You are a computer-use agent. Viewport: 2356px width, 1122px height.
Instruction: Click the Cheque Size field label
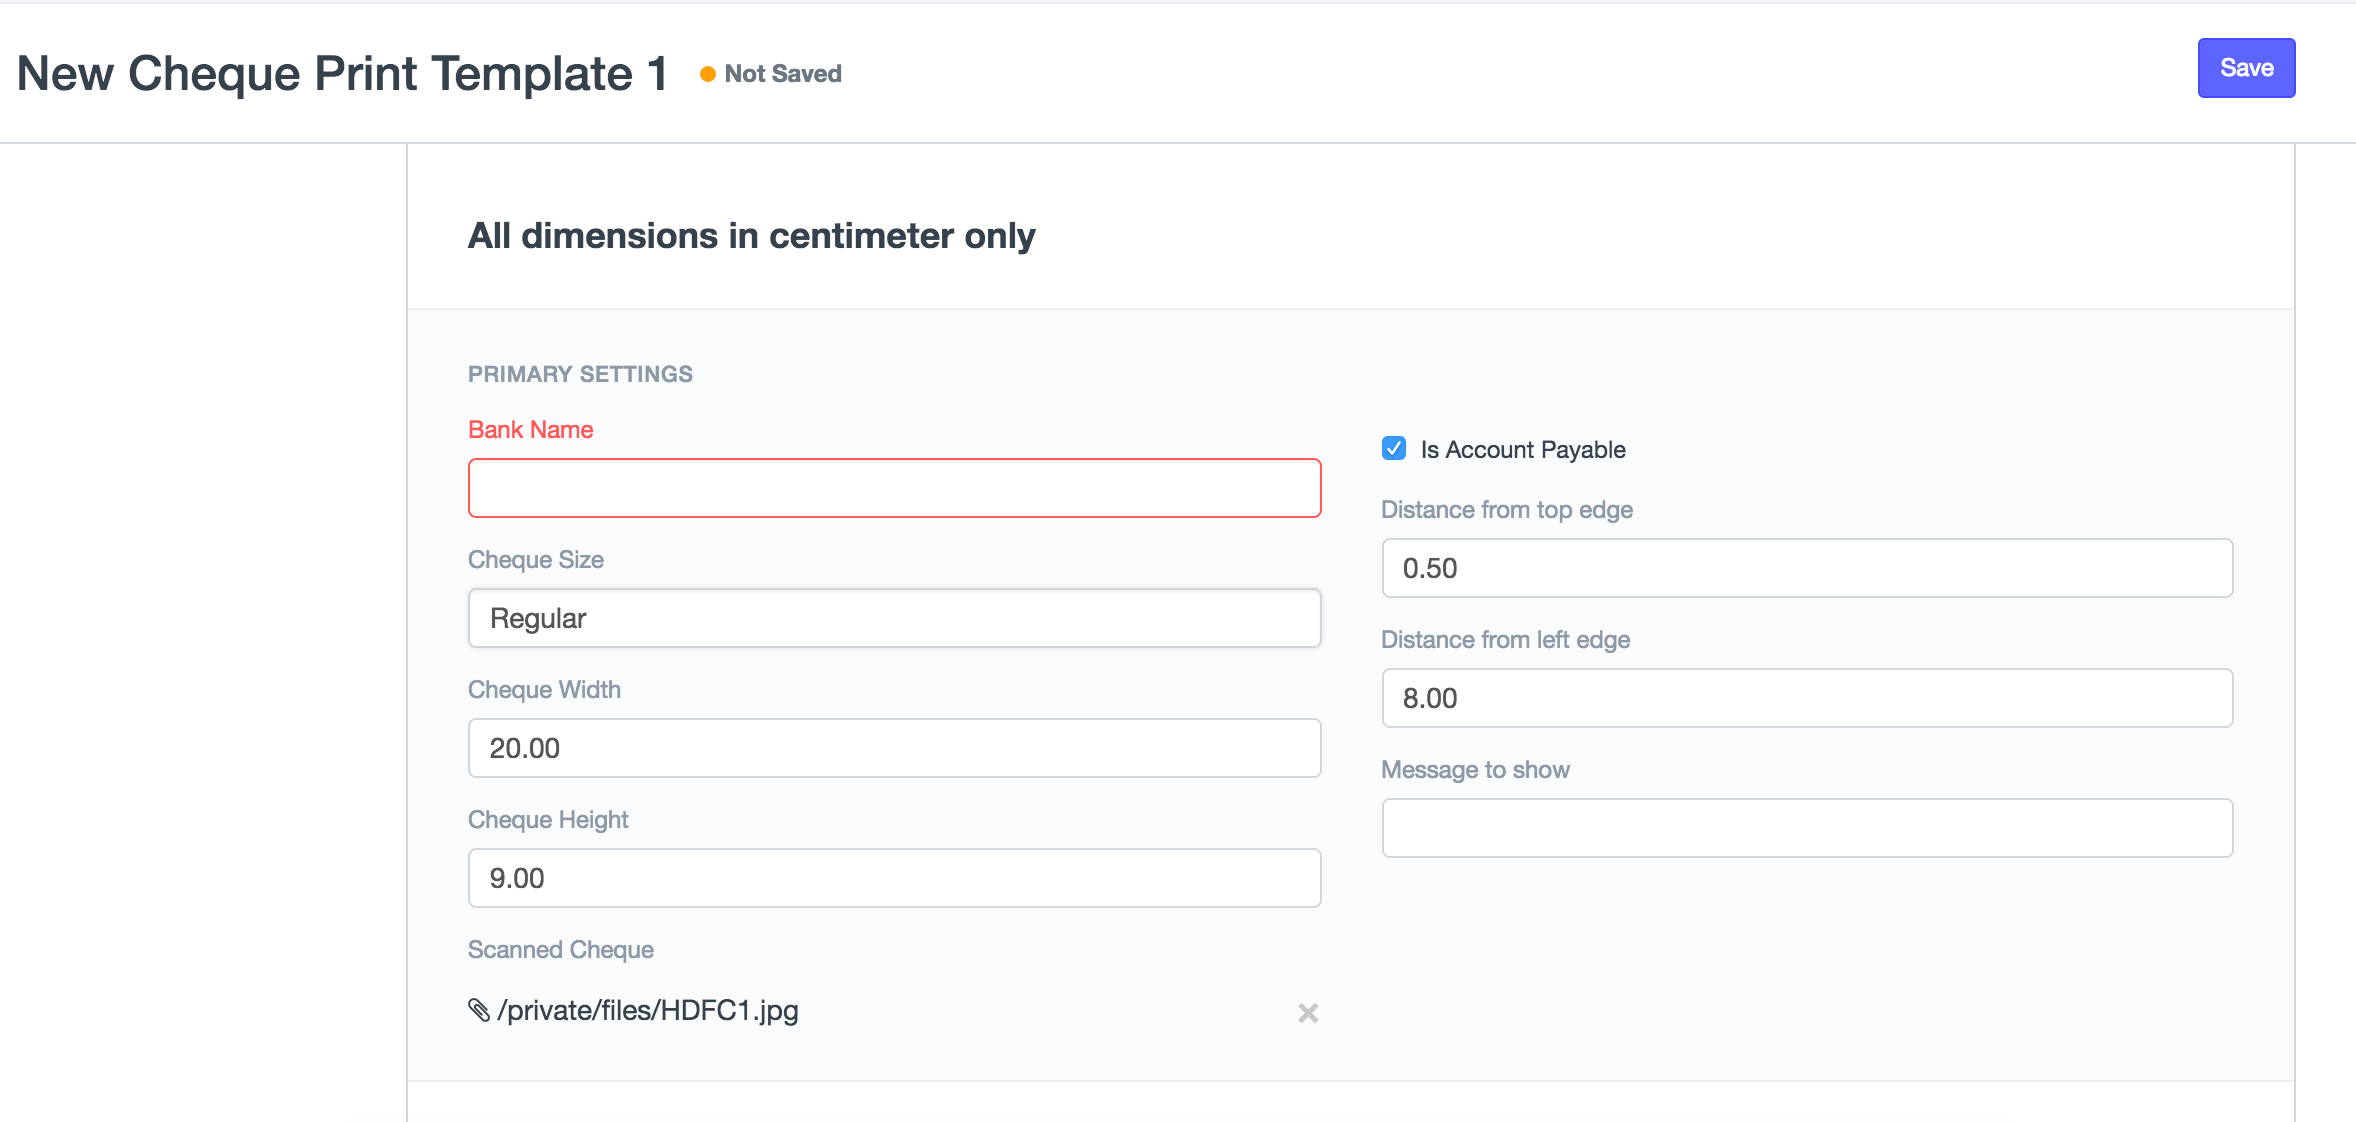pos(535,560)
